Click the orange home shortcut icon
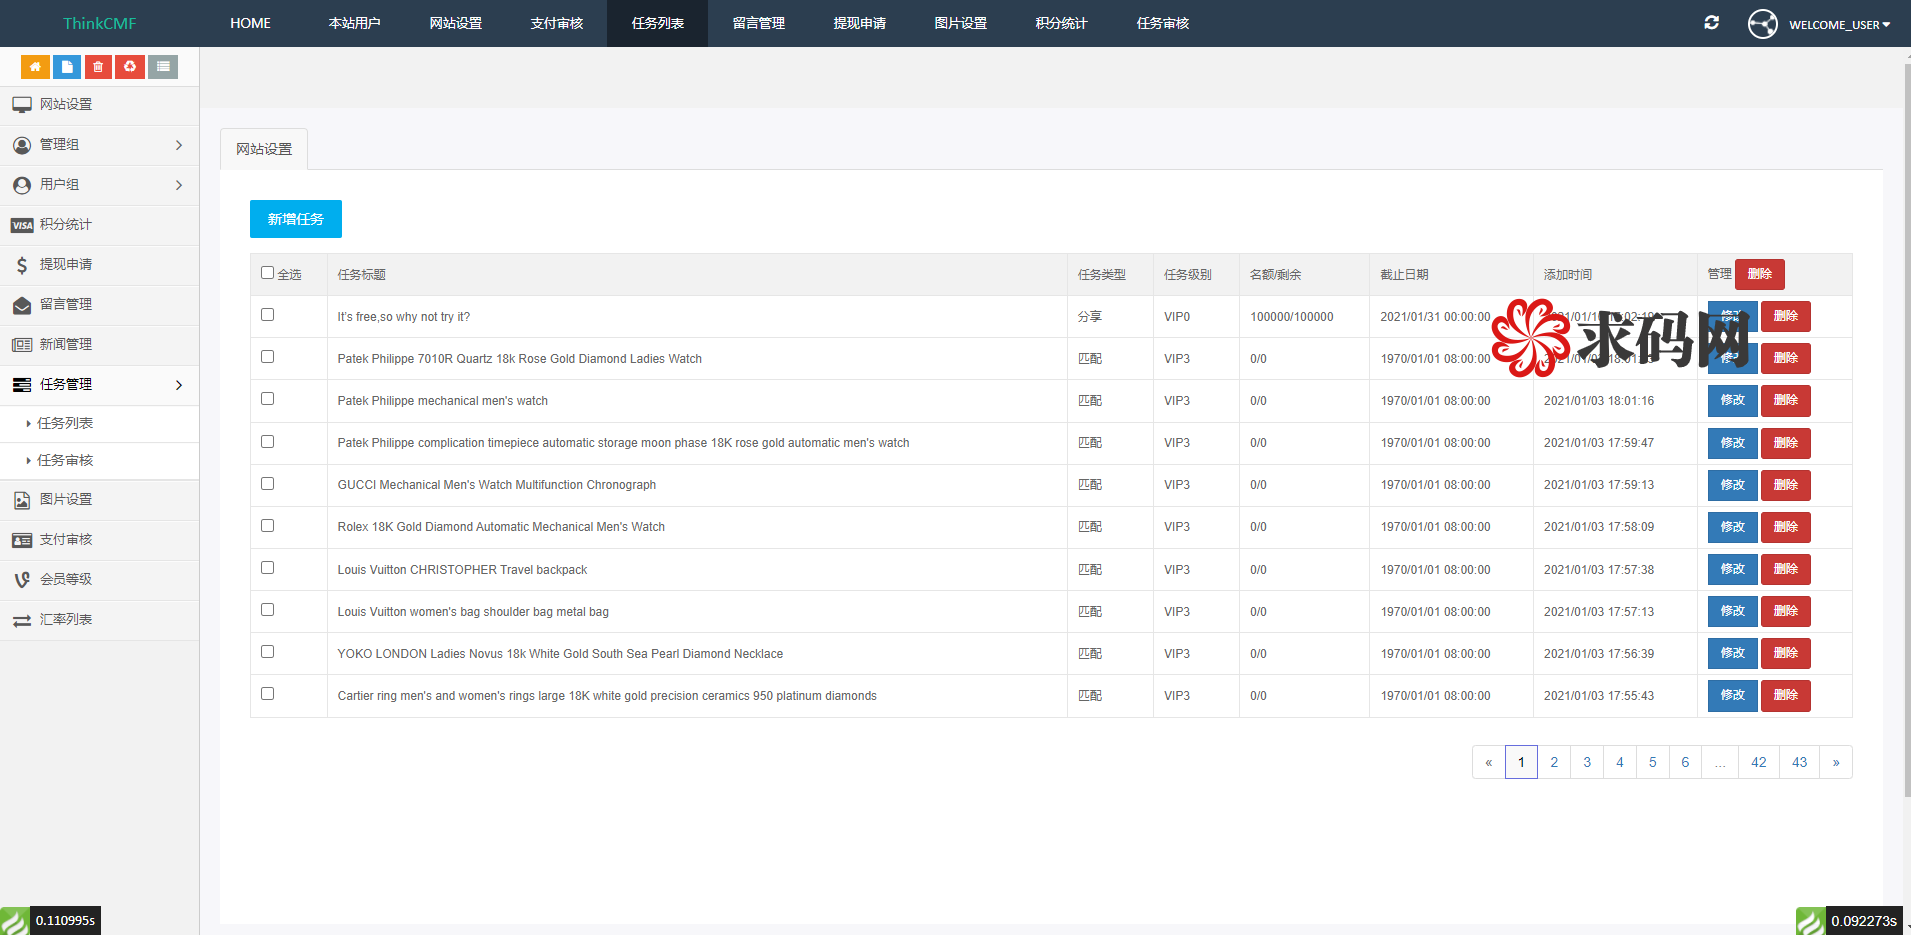 point(35,67)
